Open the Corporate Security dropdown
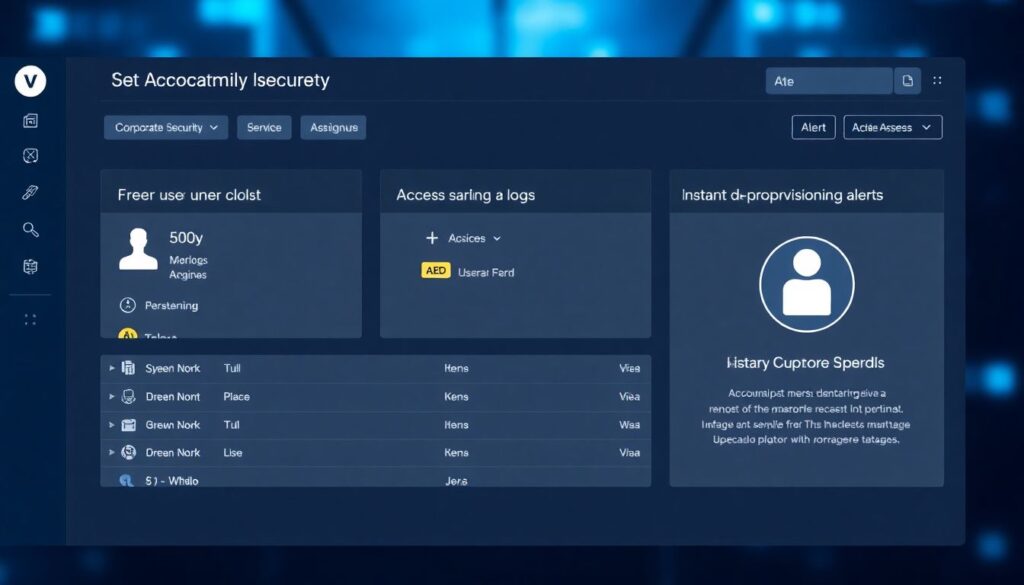Screen dimensions: 1024x585 (166, 127)
